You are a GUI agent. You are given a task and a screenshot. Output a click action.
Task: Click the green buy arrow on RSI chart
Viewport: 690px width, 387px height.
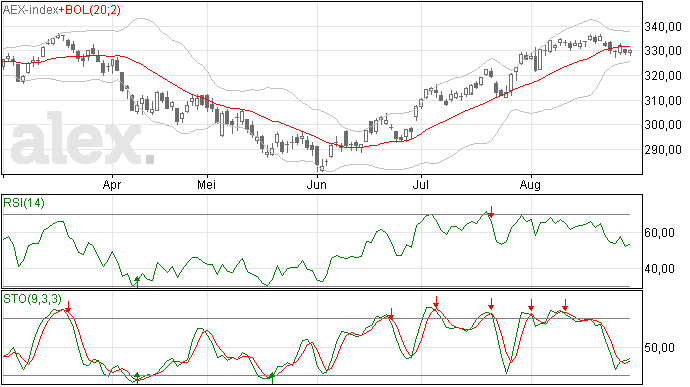(x=137, y=282)
